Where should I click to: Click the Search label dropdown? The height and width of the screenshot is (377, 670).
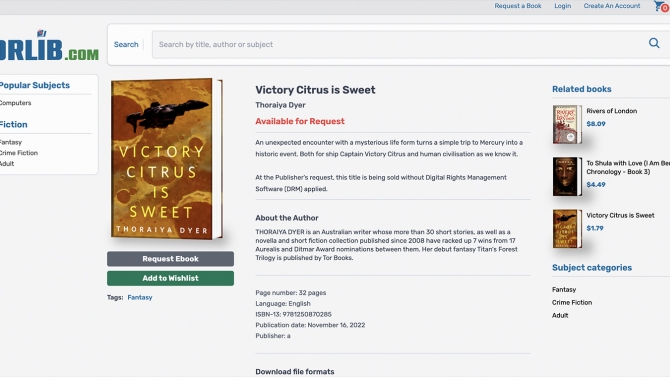click(126, 44)
